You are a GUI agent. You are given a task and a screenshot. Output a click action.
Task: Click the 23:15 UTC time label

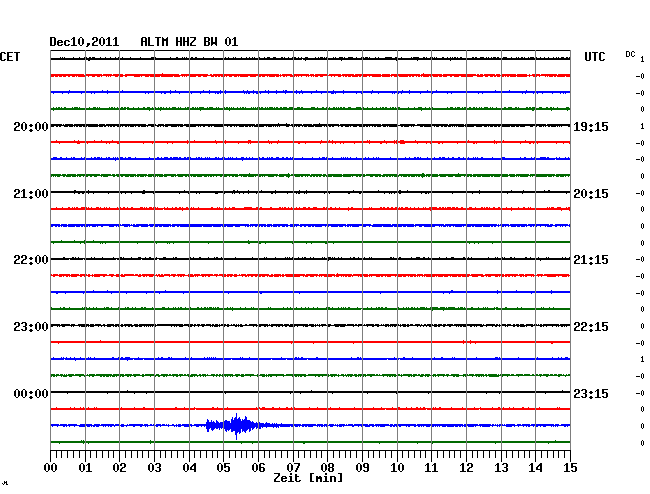pyautogui.click(x=591, y=393)
